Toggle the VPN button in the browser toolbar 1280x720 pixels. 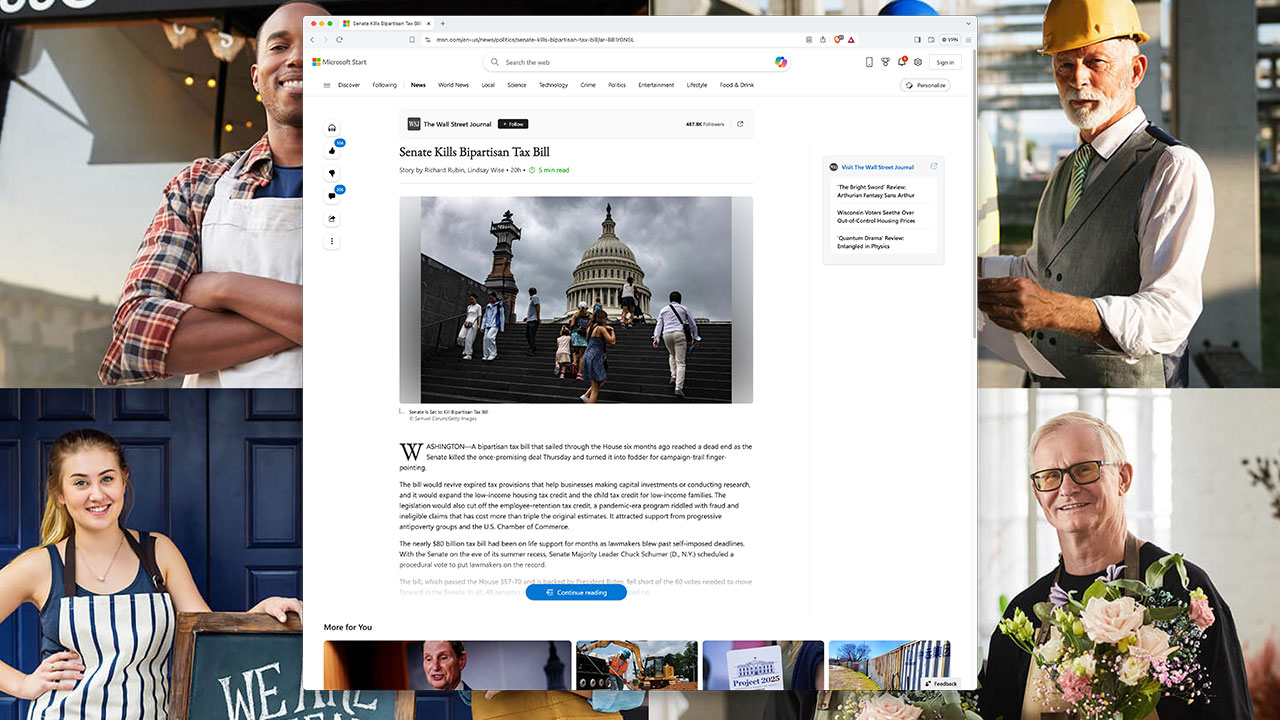point(949,39)
